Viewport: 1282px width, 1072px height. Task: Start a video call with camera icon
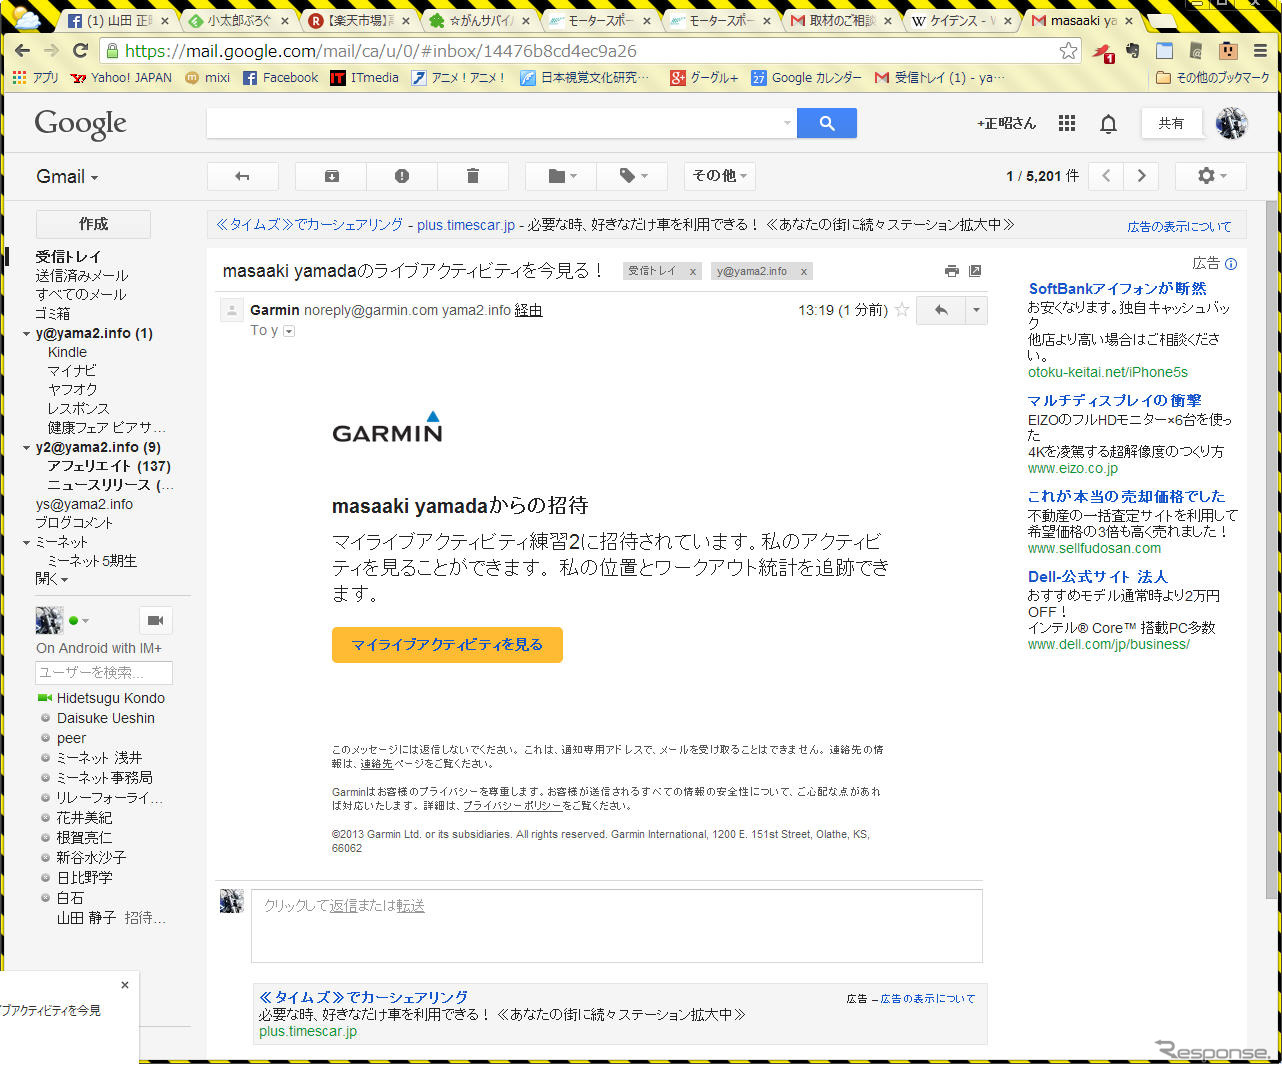tap(155, 621)
